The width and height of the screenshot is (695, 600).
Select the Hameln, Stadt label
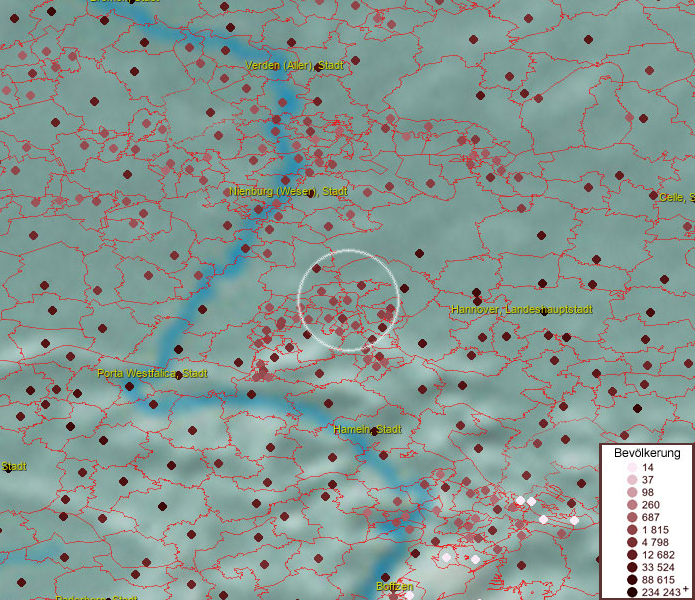[367, 429]
